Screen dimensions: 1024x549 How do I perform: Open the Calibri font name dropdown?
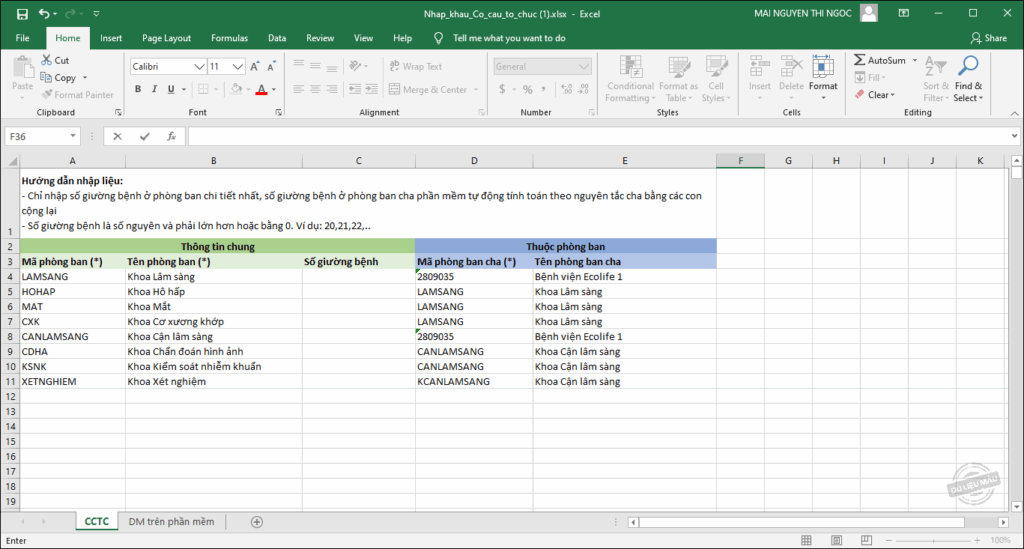click(x=199, y=67)
